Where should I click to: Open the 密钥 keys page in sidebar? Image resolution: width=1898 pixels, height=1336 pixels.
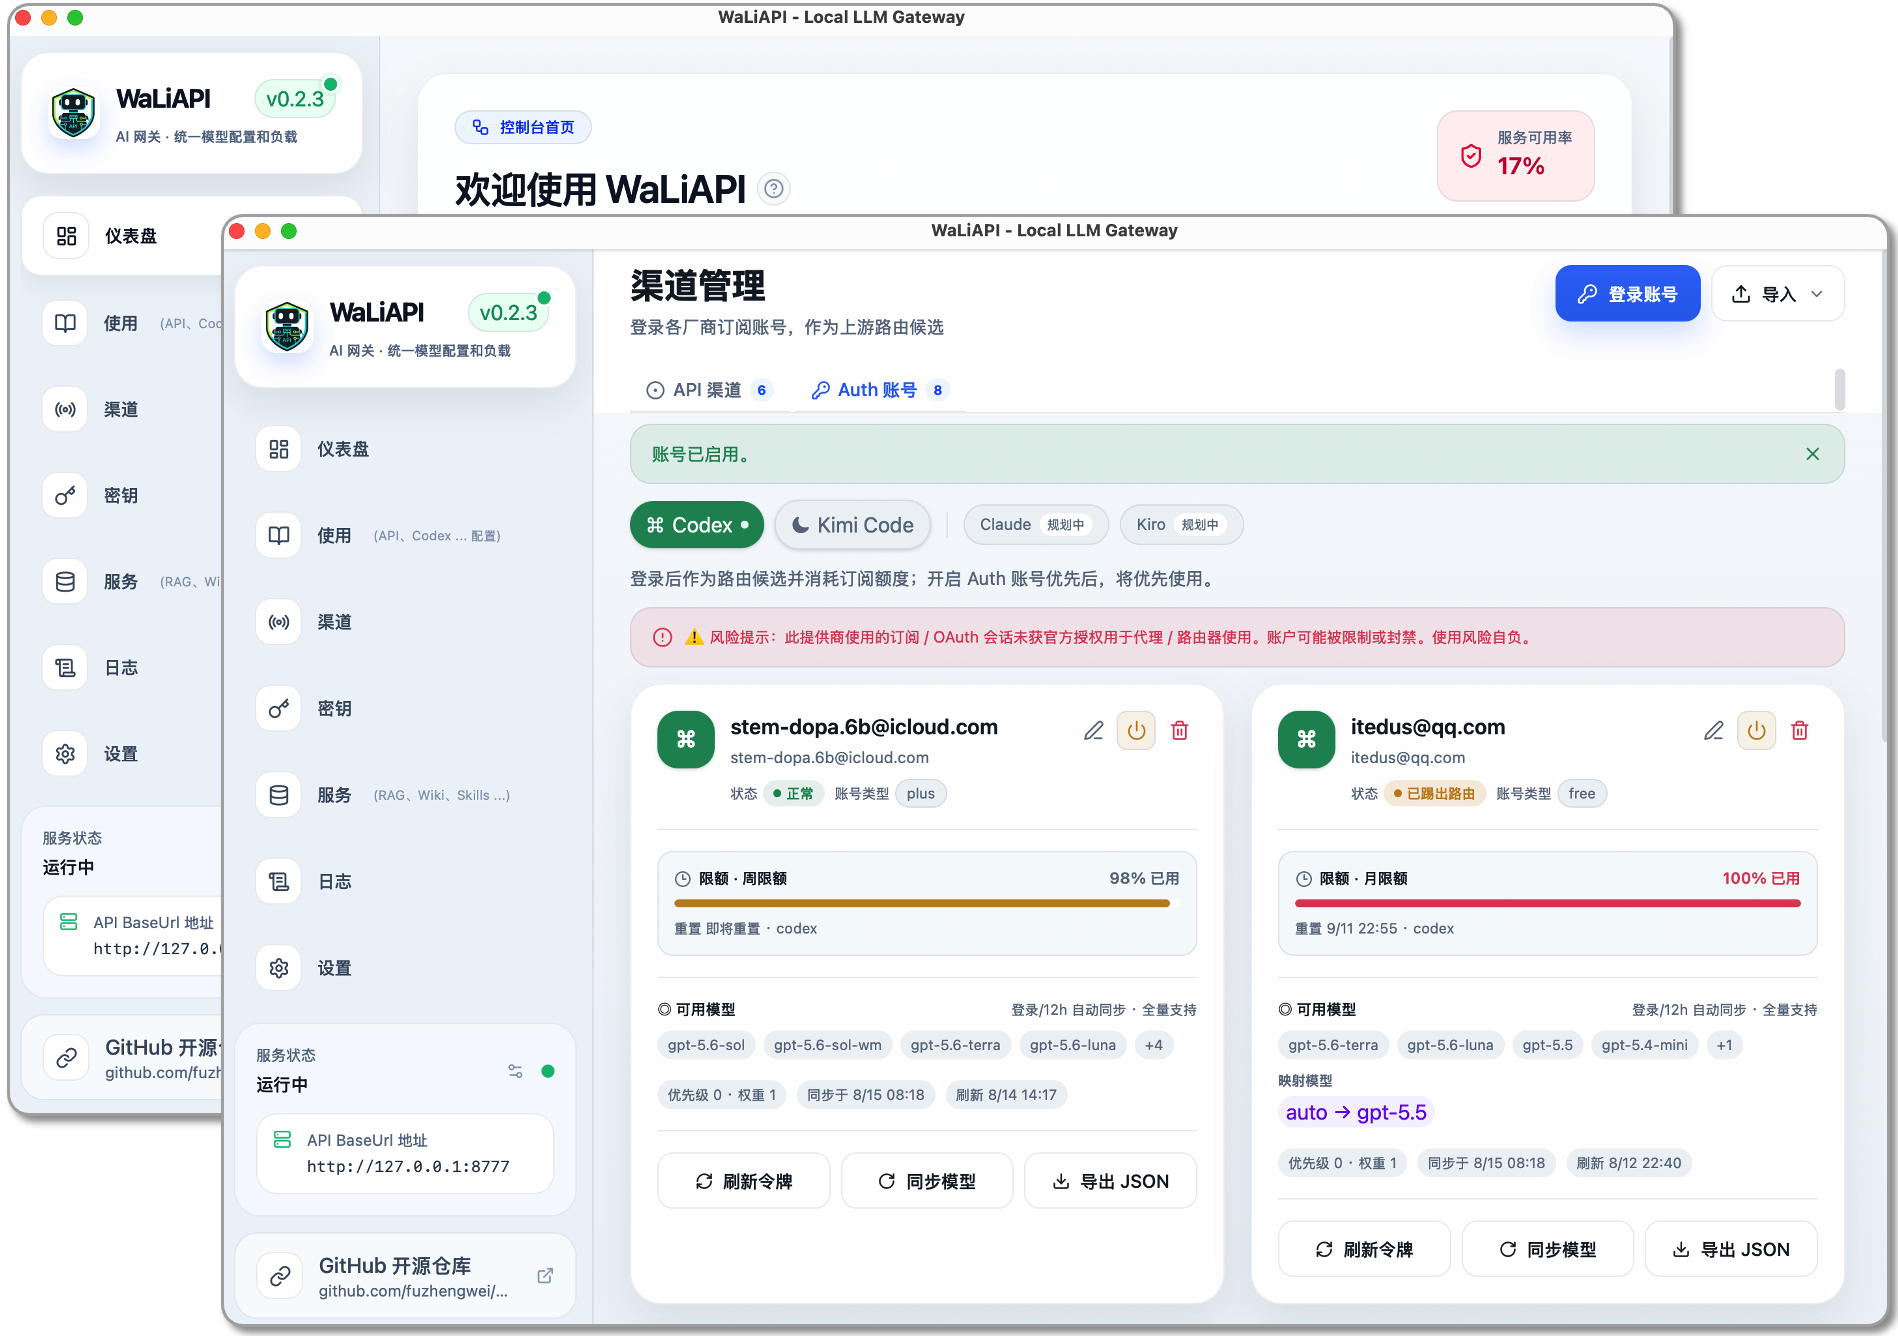333,708
